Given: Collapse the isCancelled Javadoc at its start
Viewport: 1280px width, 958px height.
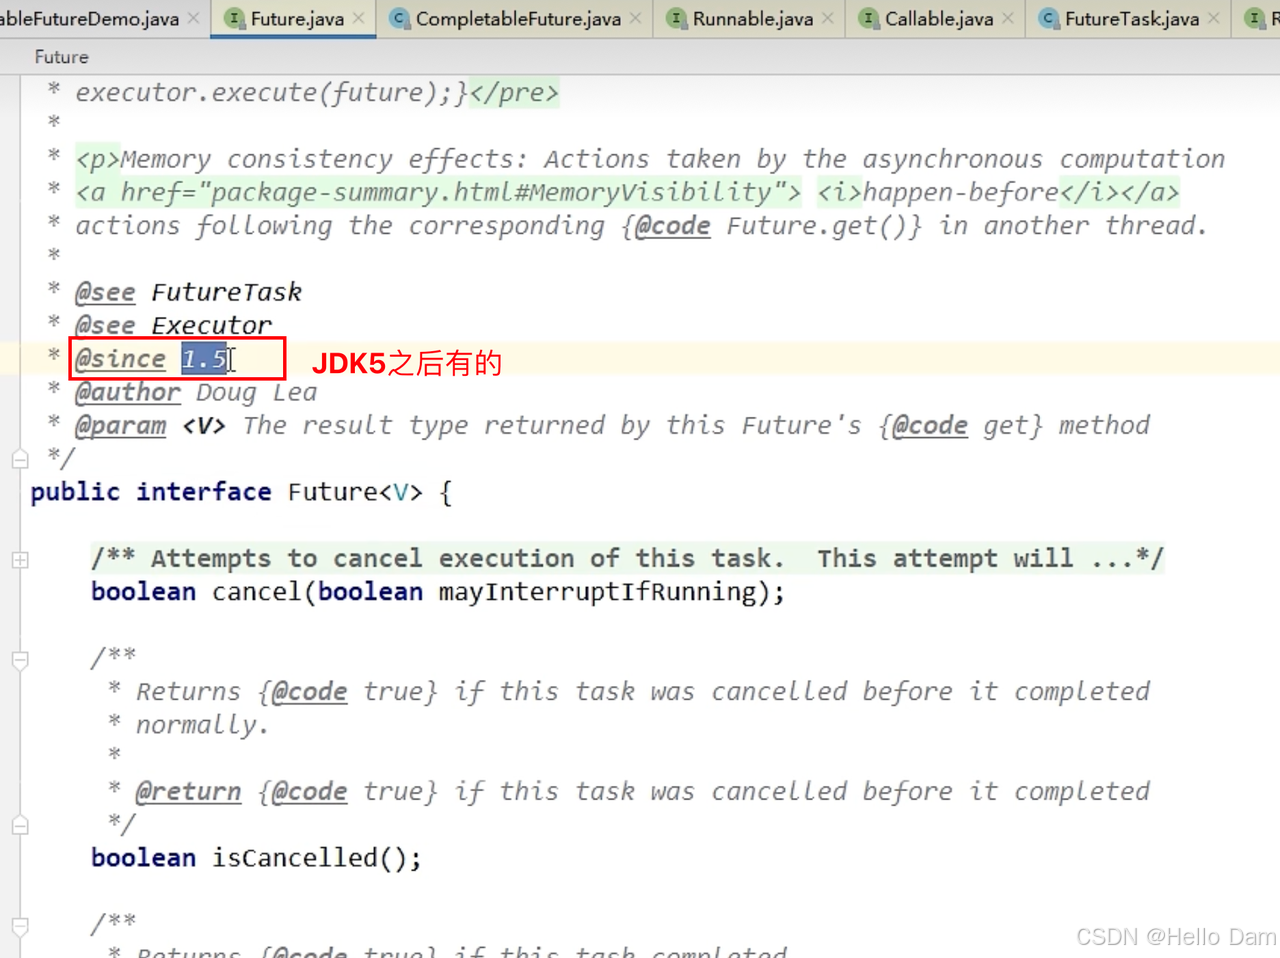Looking at the screenshot, I should click(x=20, y=660).
